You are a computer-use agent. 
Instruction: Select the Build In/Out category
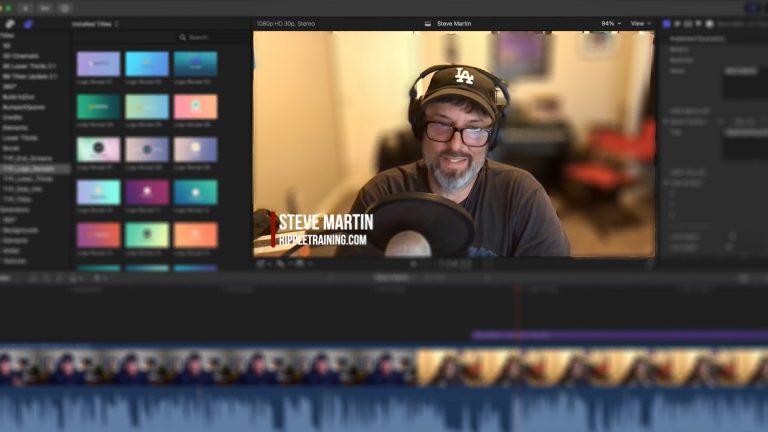tap(18, 97)
